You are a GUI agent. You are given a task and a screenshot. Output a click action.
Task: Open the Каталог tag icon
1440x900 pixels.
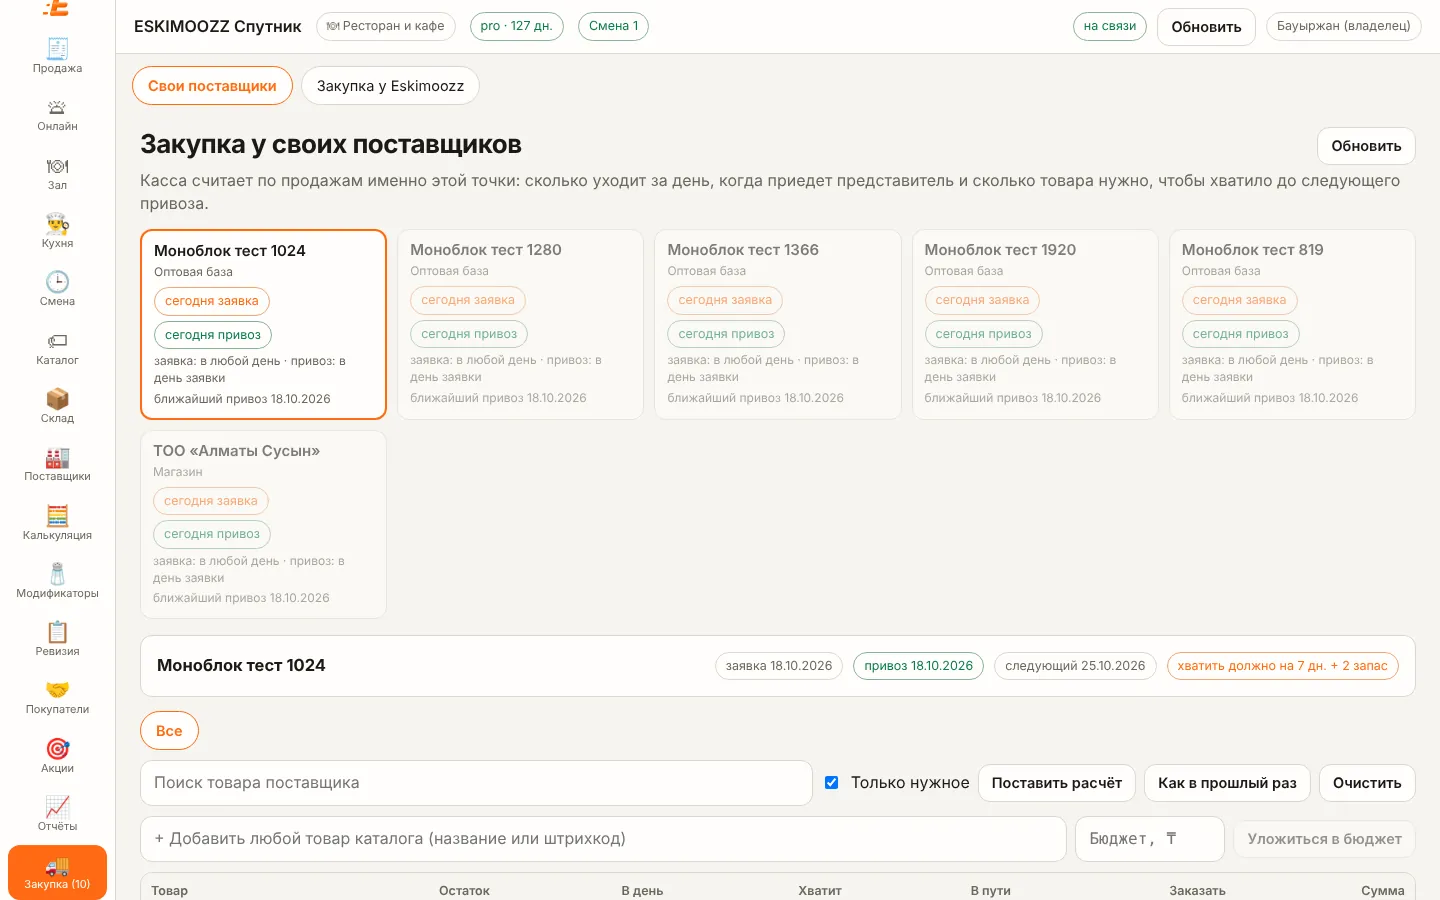[x=57, y=341]
